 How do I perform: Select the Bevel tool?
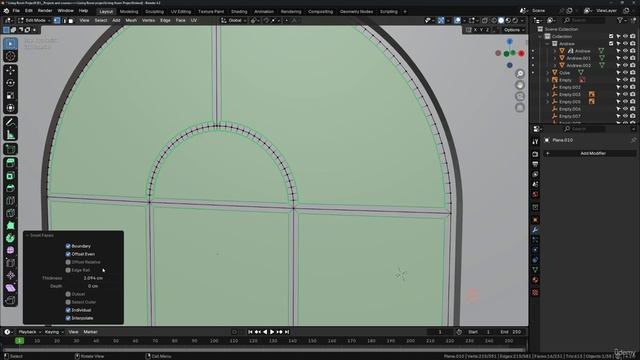(11, 188)
